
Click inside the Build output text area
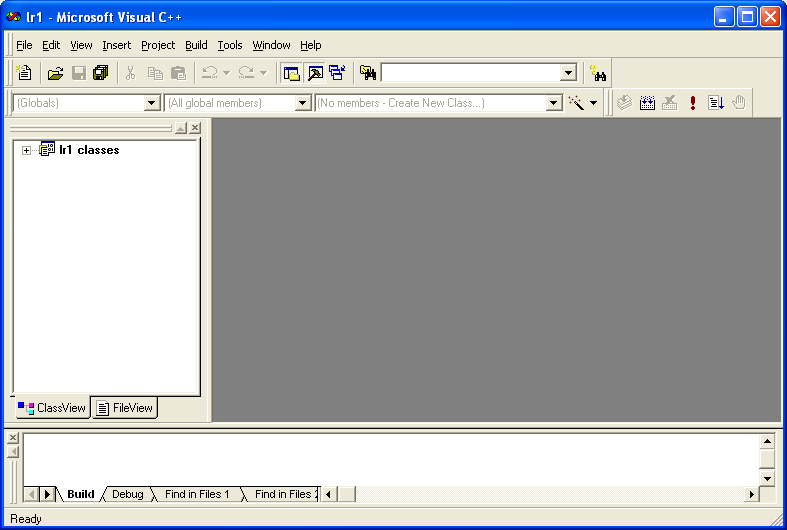[x=391, y=459]
